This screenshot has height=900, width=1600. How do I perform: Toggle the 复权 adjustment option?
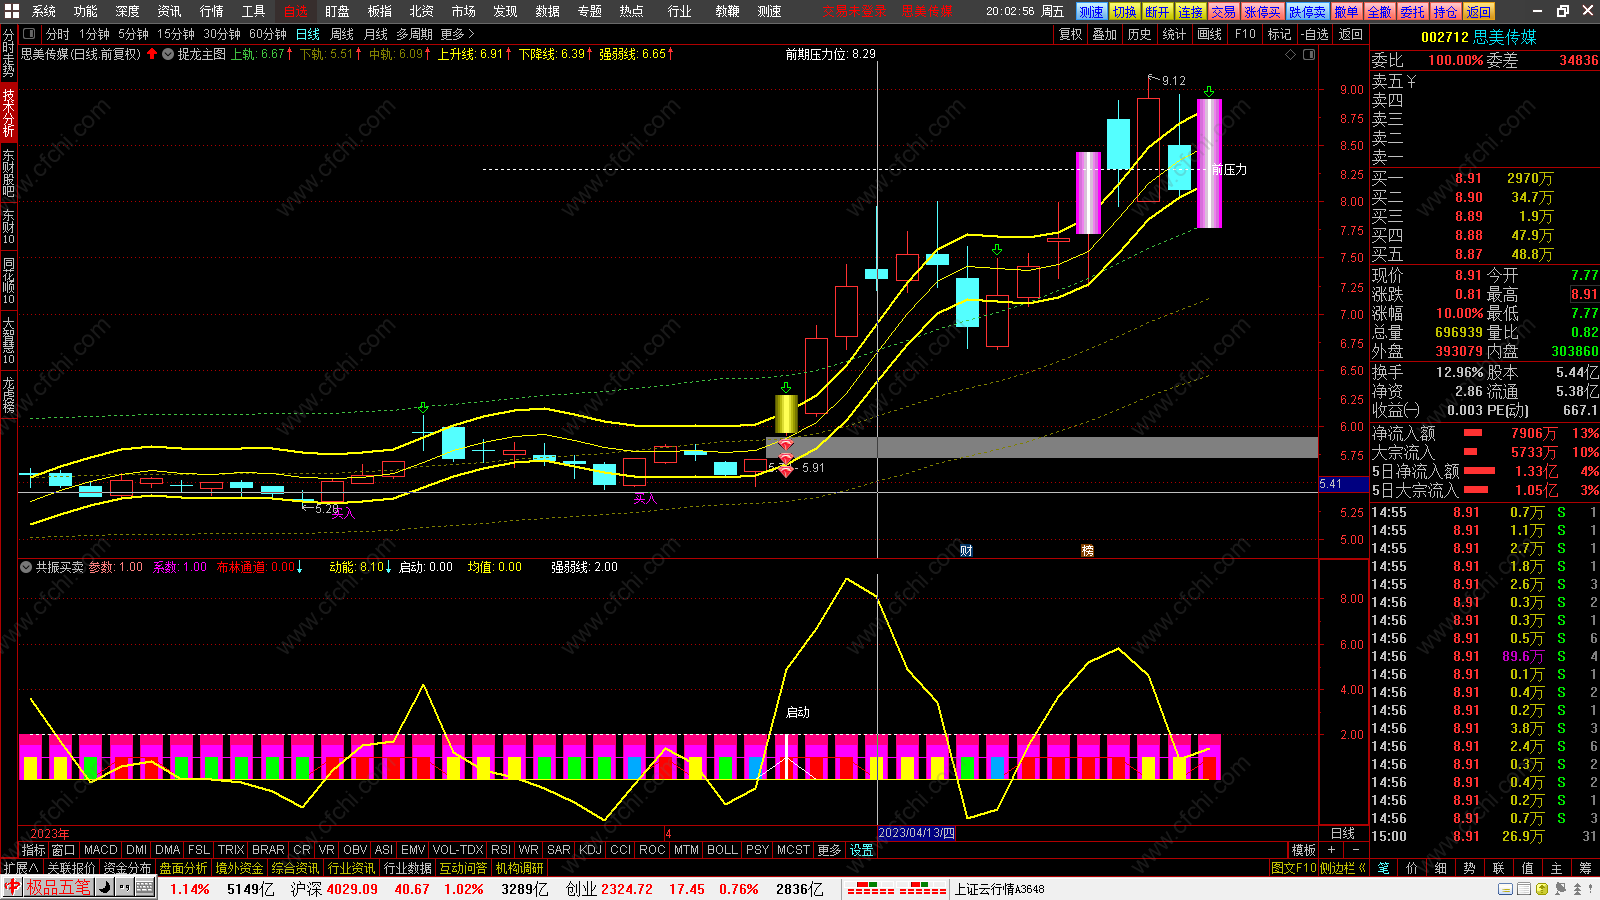pyautogui.click(x=1071, y=34)
